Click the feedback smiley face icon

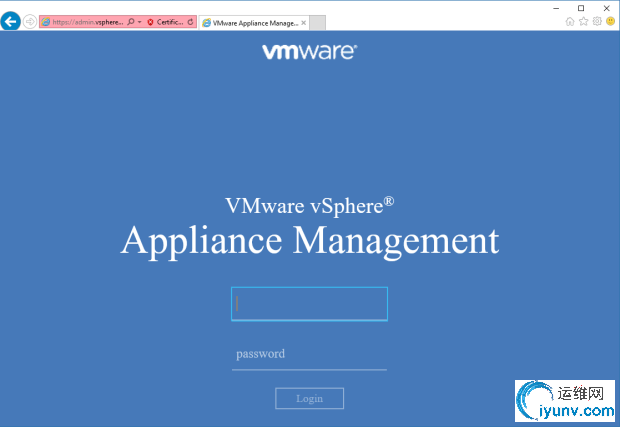(x=611, y=21)
